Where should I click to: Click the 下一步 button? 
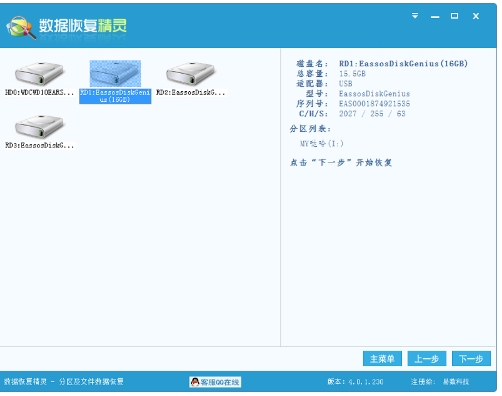(x=471, y=359)
